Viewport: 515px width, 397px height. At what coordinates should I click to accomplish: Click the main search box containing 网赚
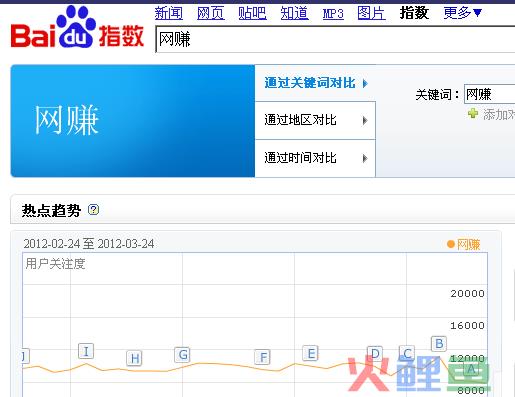(x=335, y=40)
